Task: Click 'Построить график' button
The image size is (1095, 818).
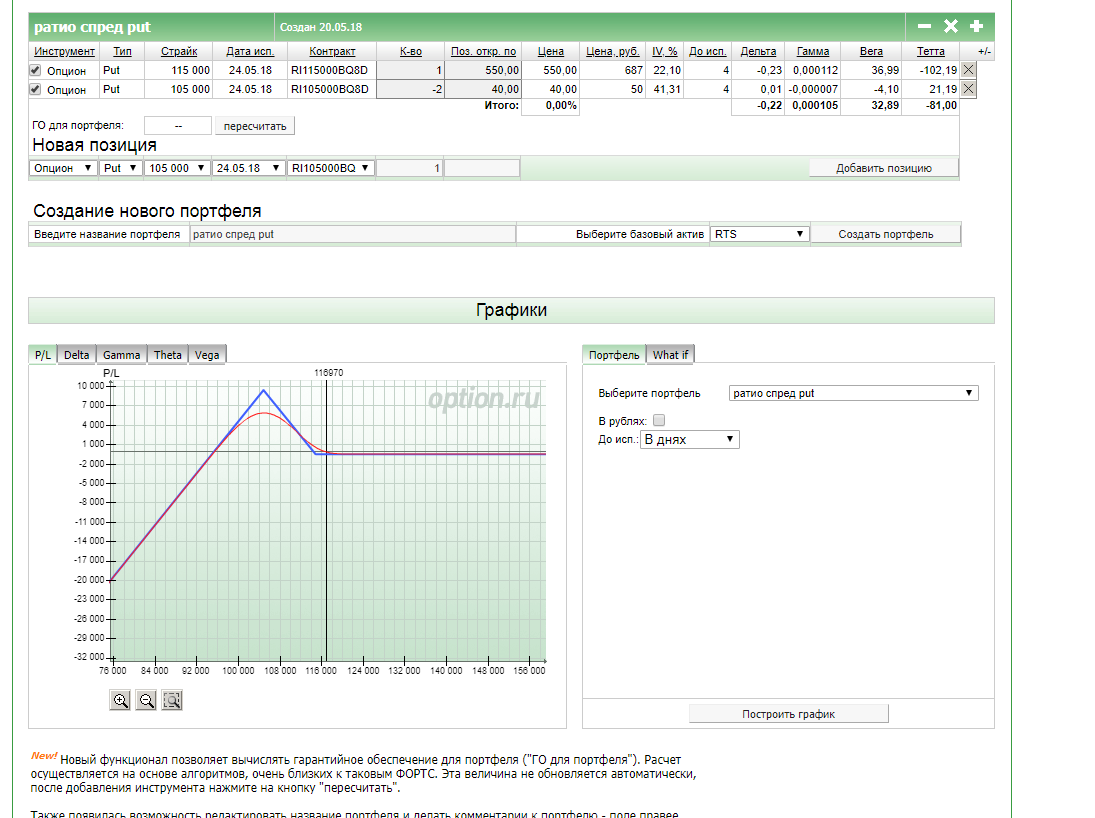Action: coord(788,714)
